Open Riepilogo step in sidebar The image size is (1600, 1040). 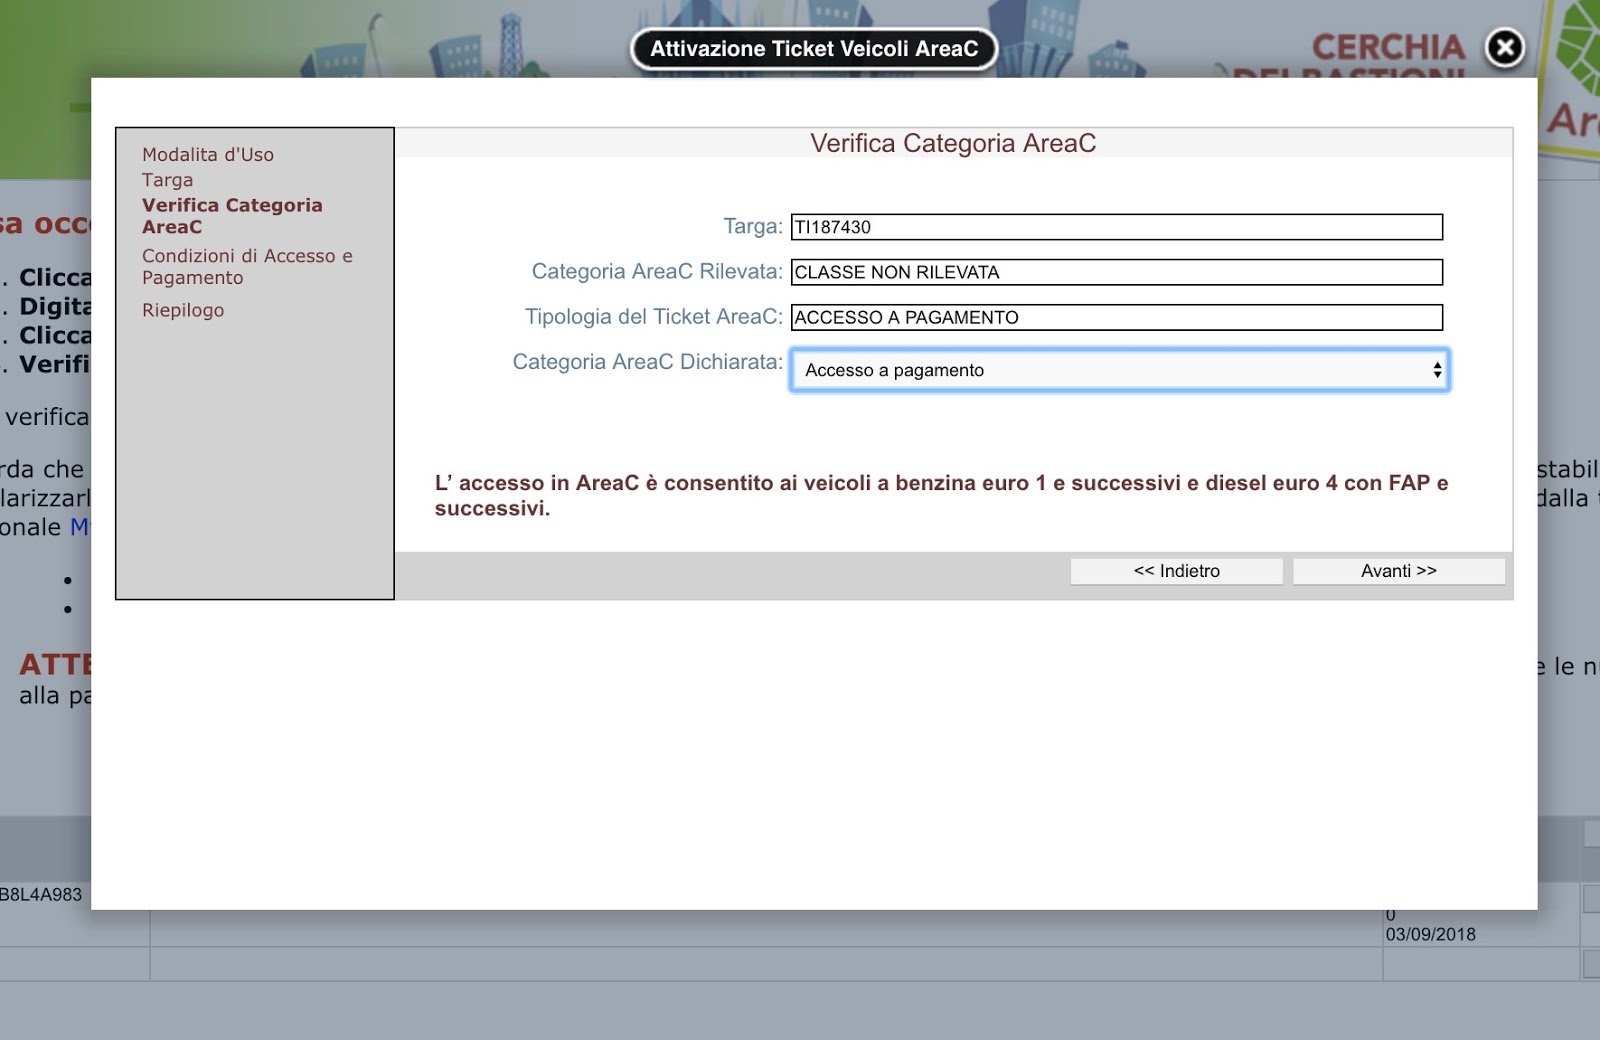pyautogui.click(x=183, y=310)
